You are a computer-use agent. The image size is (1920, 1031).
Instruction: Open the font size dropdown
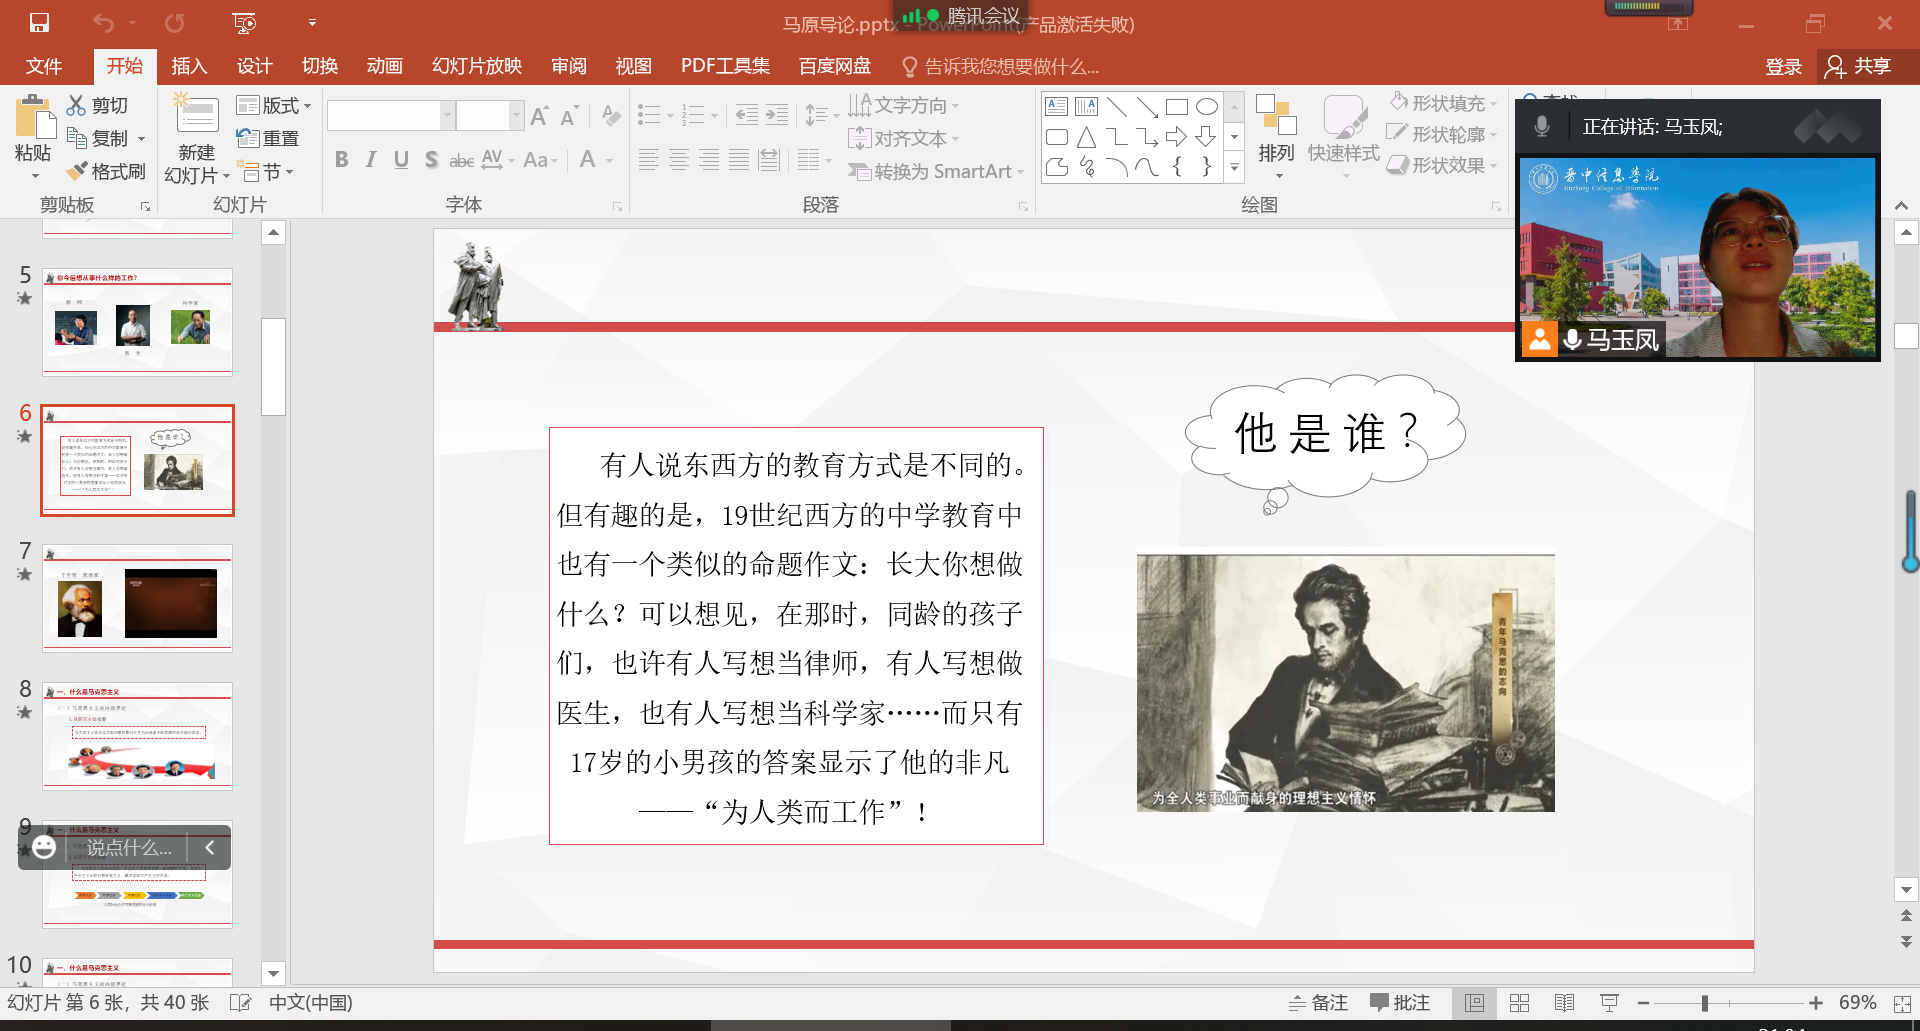point(516,116)
